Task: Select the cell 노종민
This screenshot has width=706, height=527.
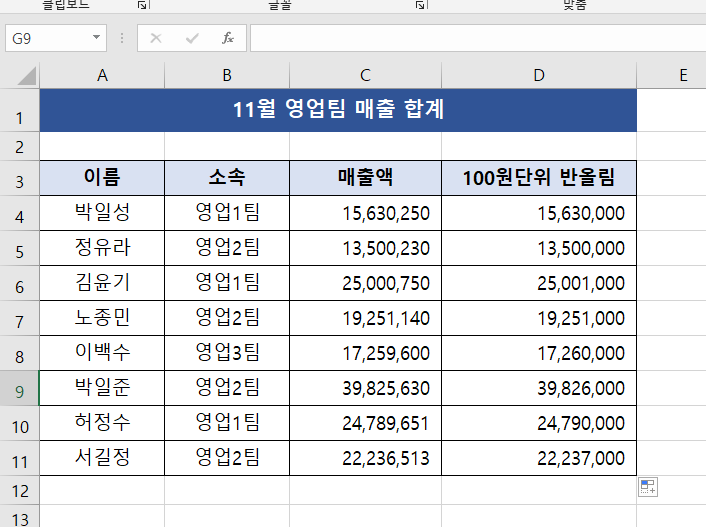Action: pyautogui.click(x=102, y=318)
